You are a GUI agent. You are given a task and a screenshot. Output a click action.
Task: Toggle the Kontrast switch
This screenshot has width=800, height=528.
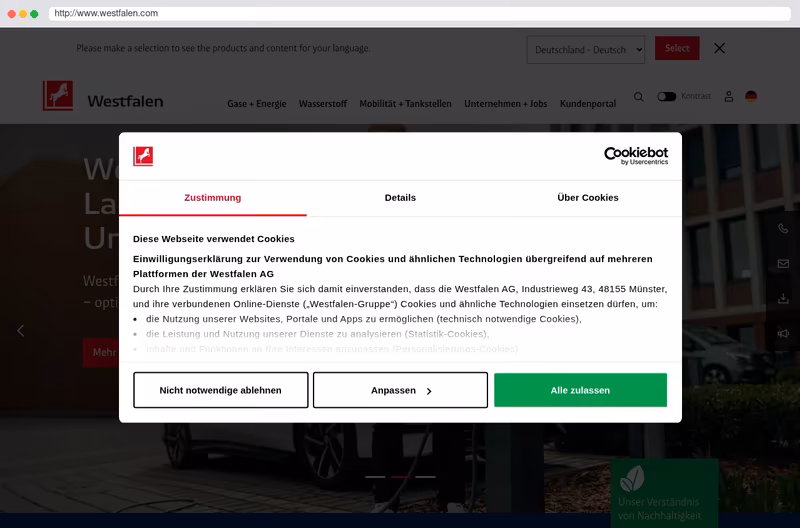[x=666, y=96]
